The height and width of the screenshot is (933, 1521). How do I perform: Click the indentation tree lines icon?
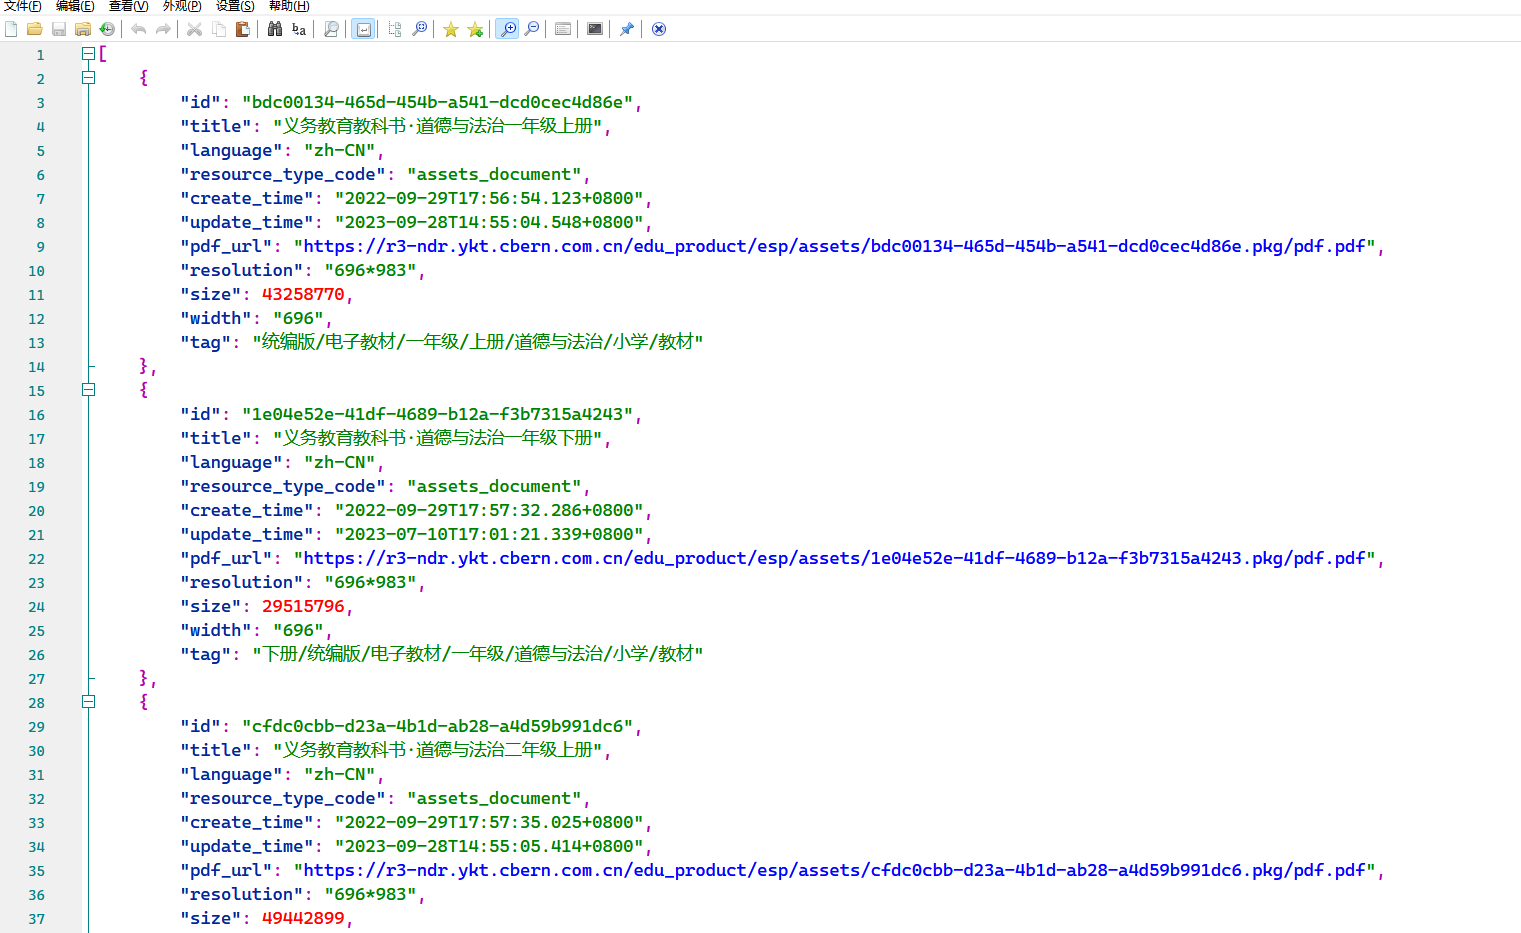395,29
